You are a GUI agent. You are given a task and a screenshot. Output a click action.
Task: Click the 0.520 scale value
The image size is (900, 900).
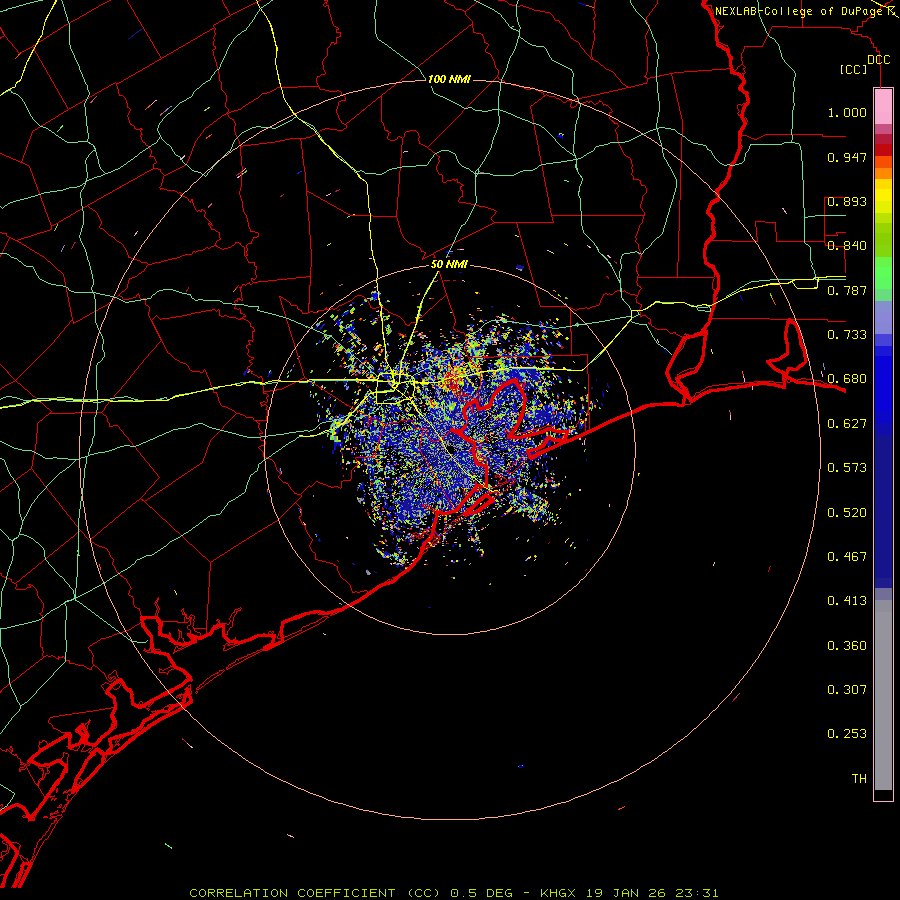coord(847,513)
